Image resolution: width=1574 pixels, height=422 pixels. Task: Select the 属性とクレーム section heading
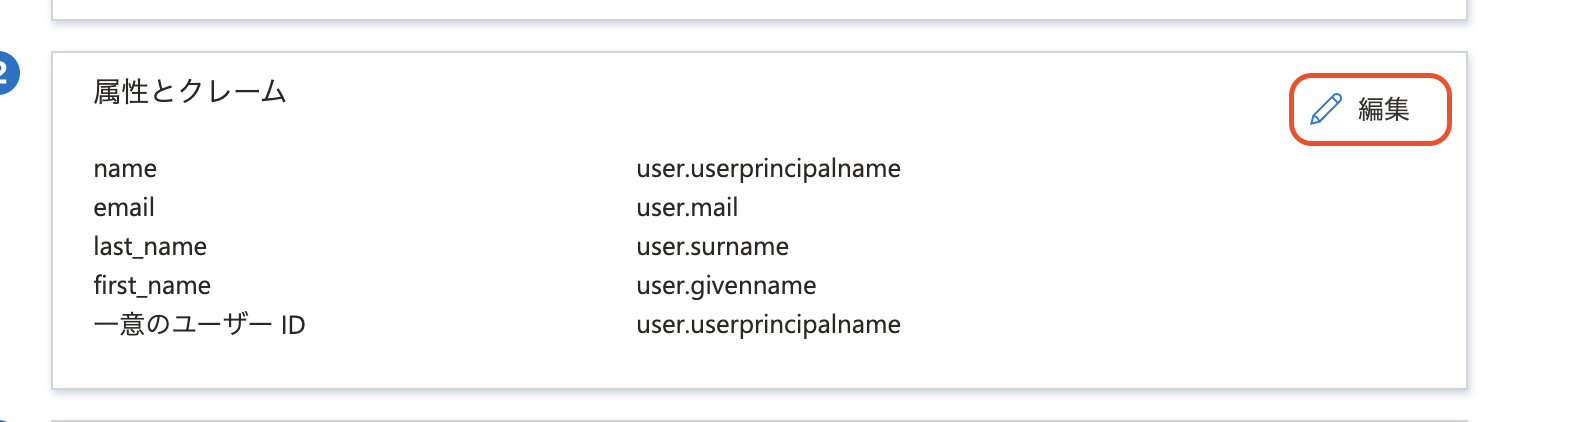(x=190, y=92)
